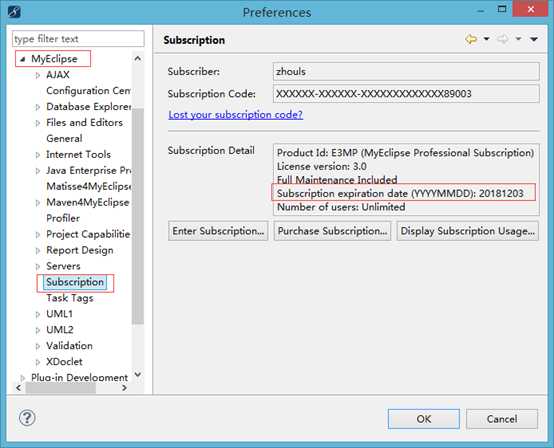Screen dimensions: 554x448
Task: Collapse the MyEclipse tree node
Action: pyautogui.click(x=23, y=59)
